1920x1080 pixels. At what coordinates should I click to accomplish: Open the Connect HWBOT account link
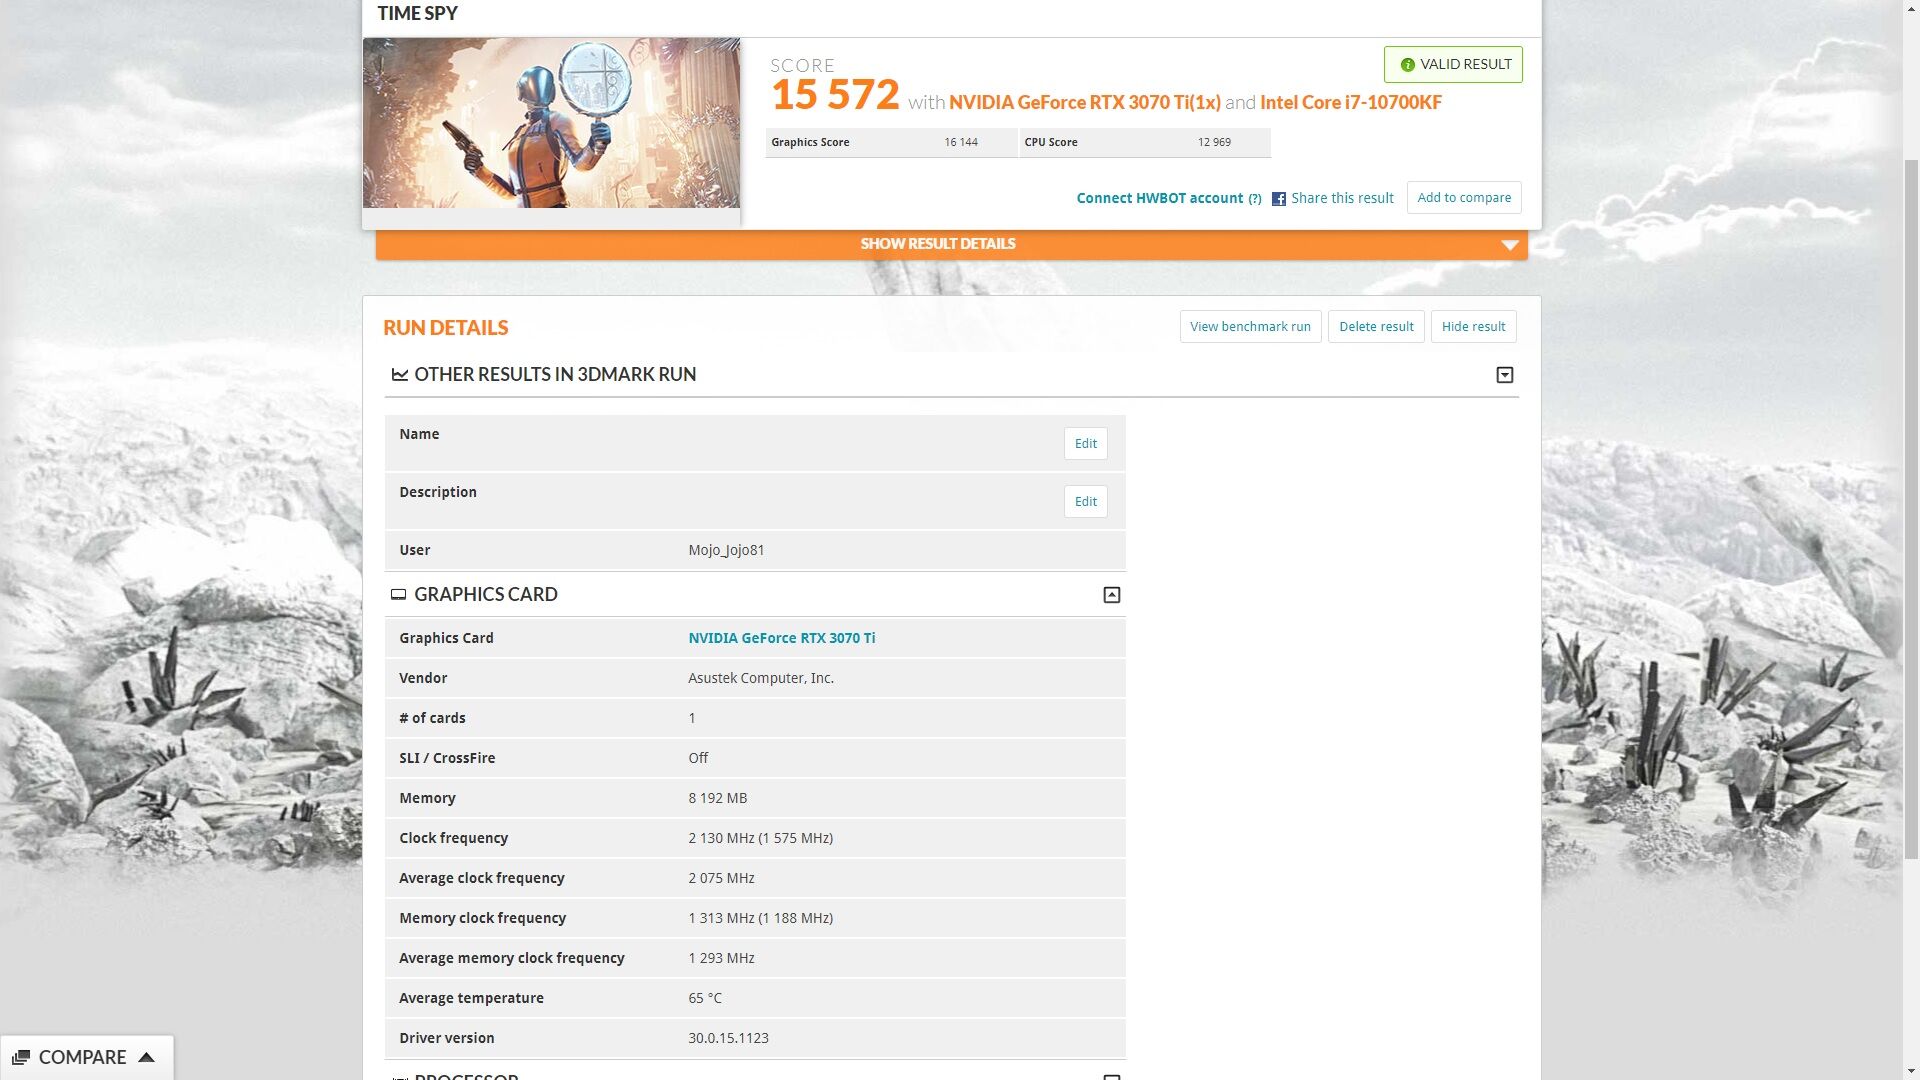(1159, 199)
